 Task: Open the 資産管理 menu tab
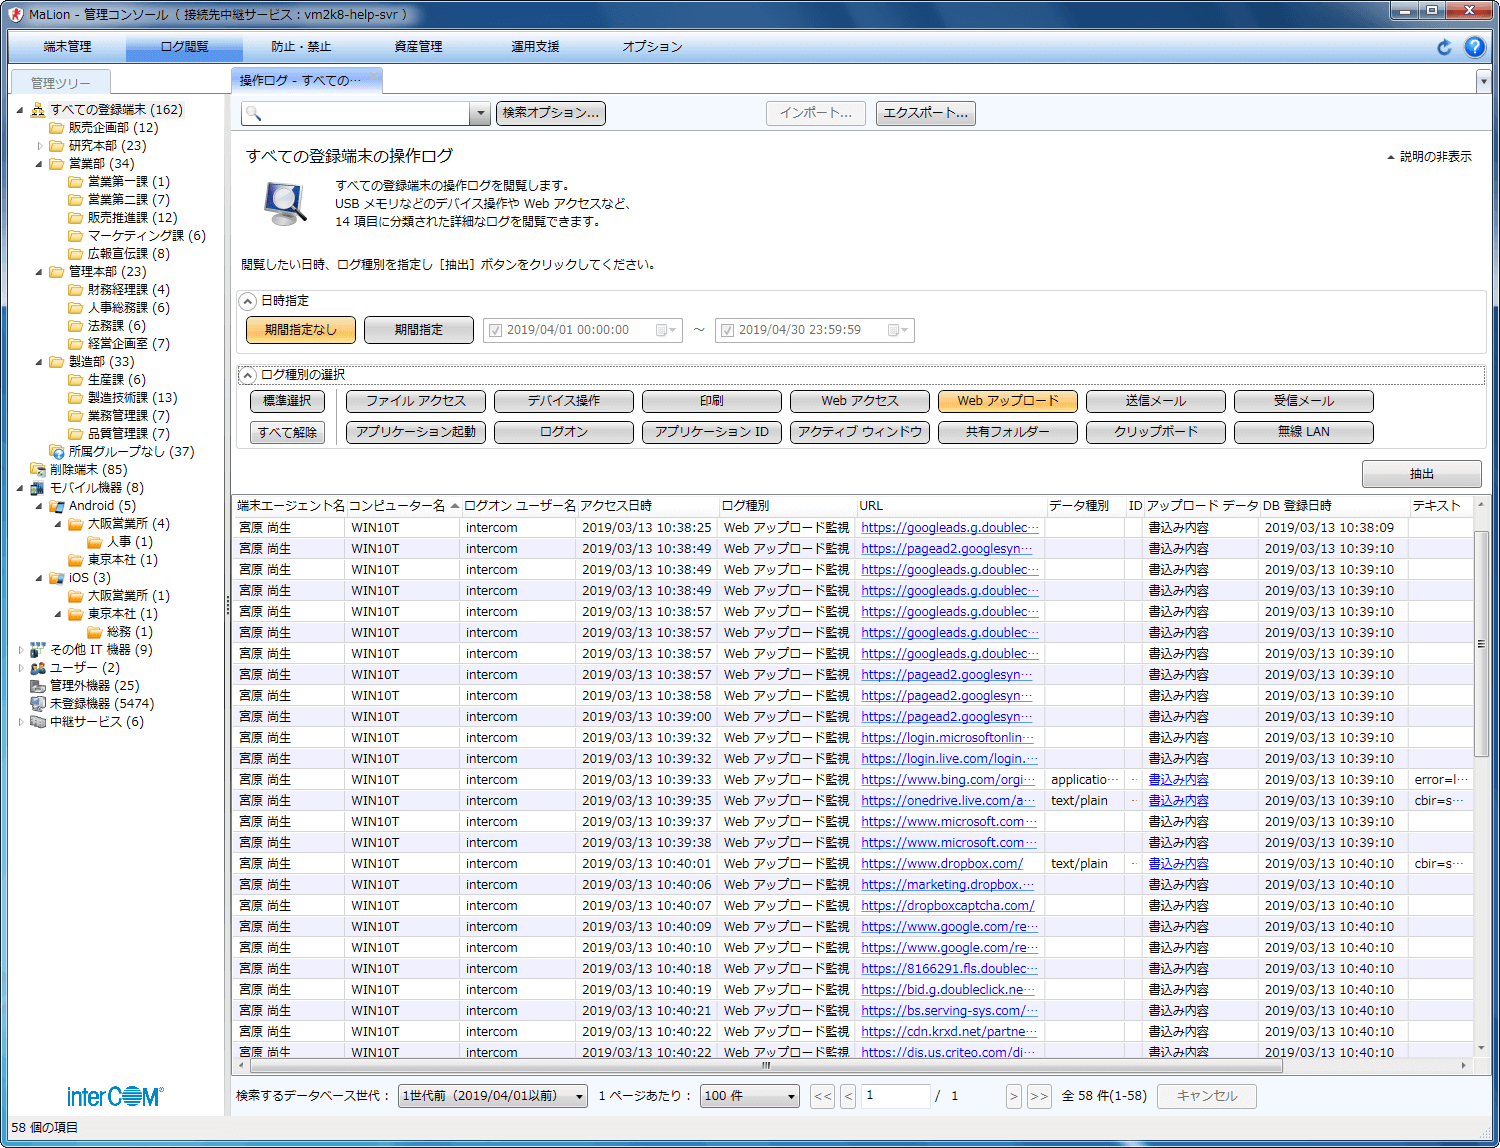[x=418, y=47]
